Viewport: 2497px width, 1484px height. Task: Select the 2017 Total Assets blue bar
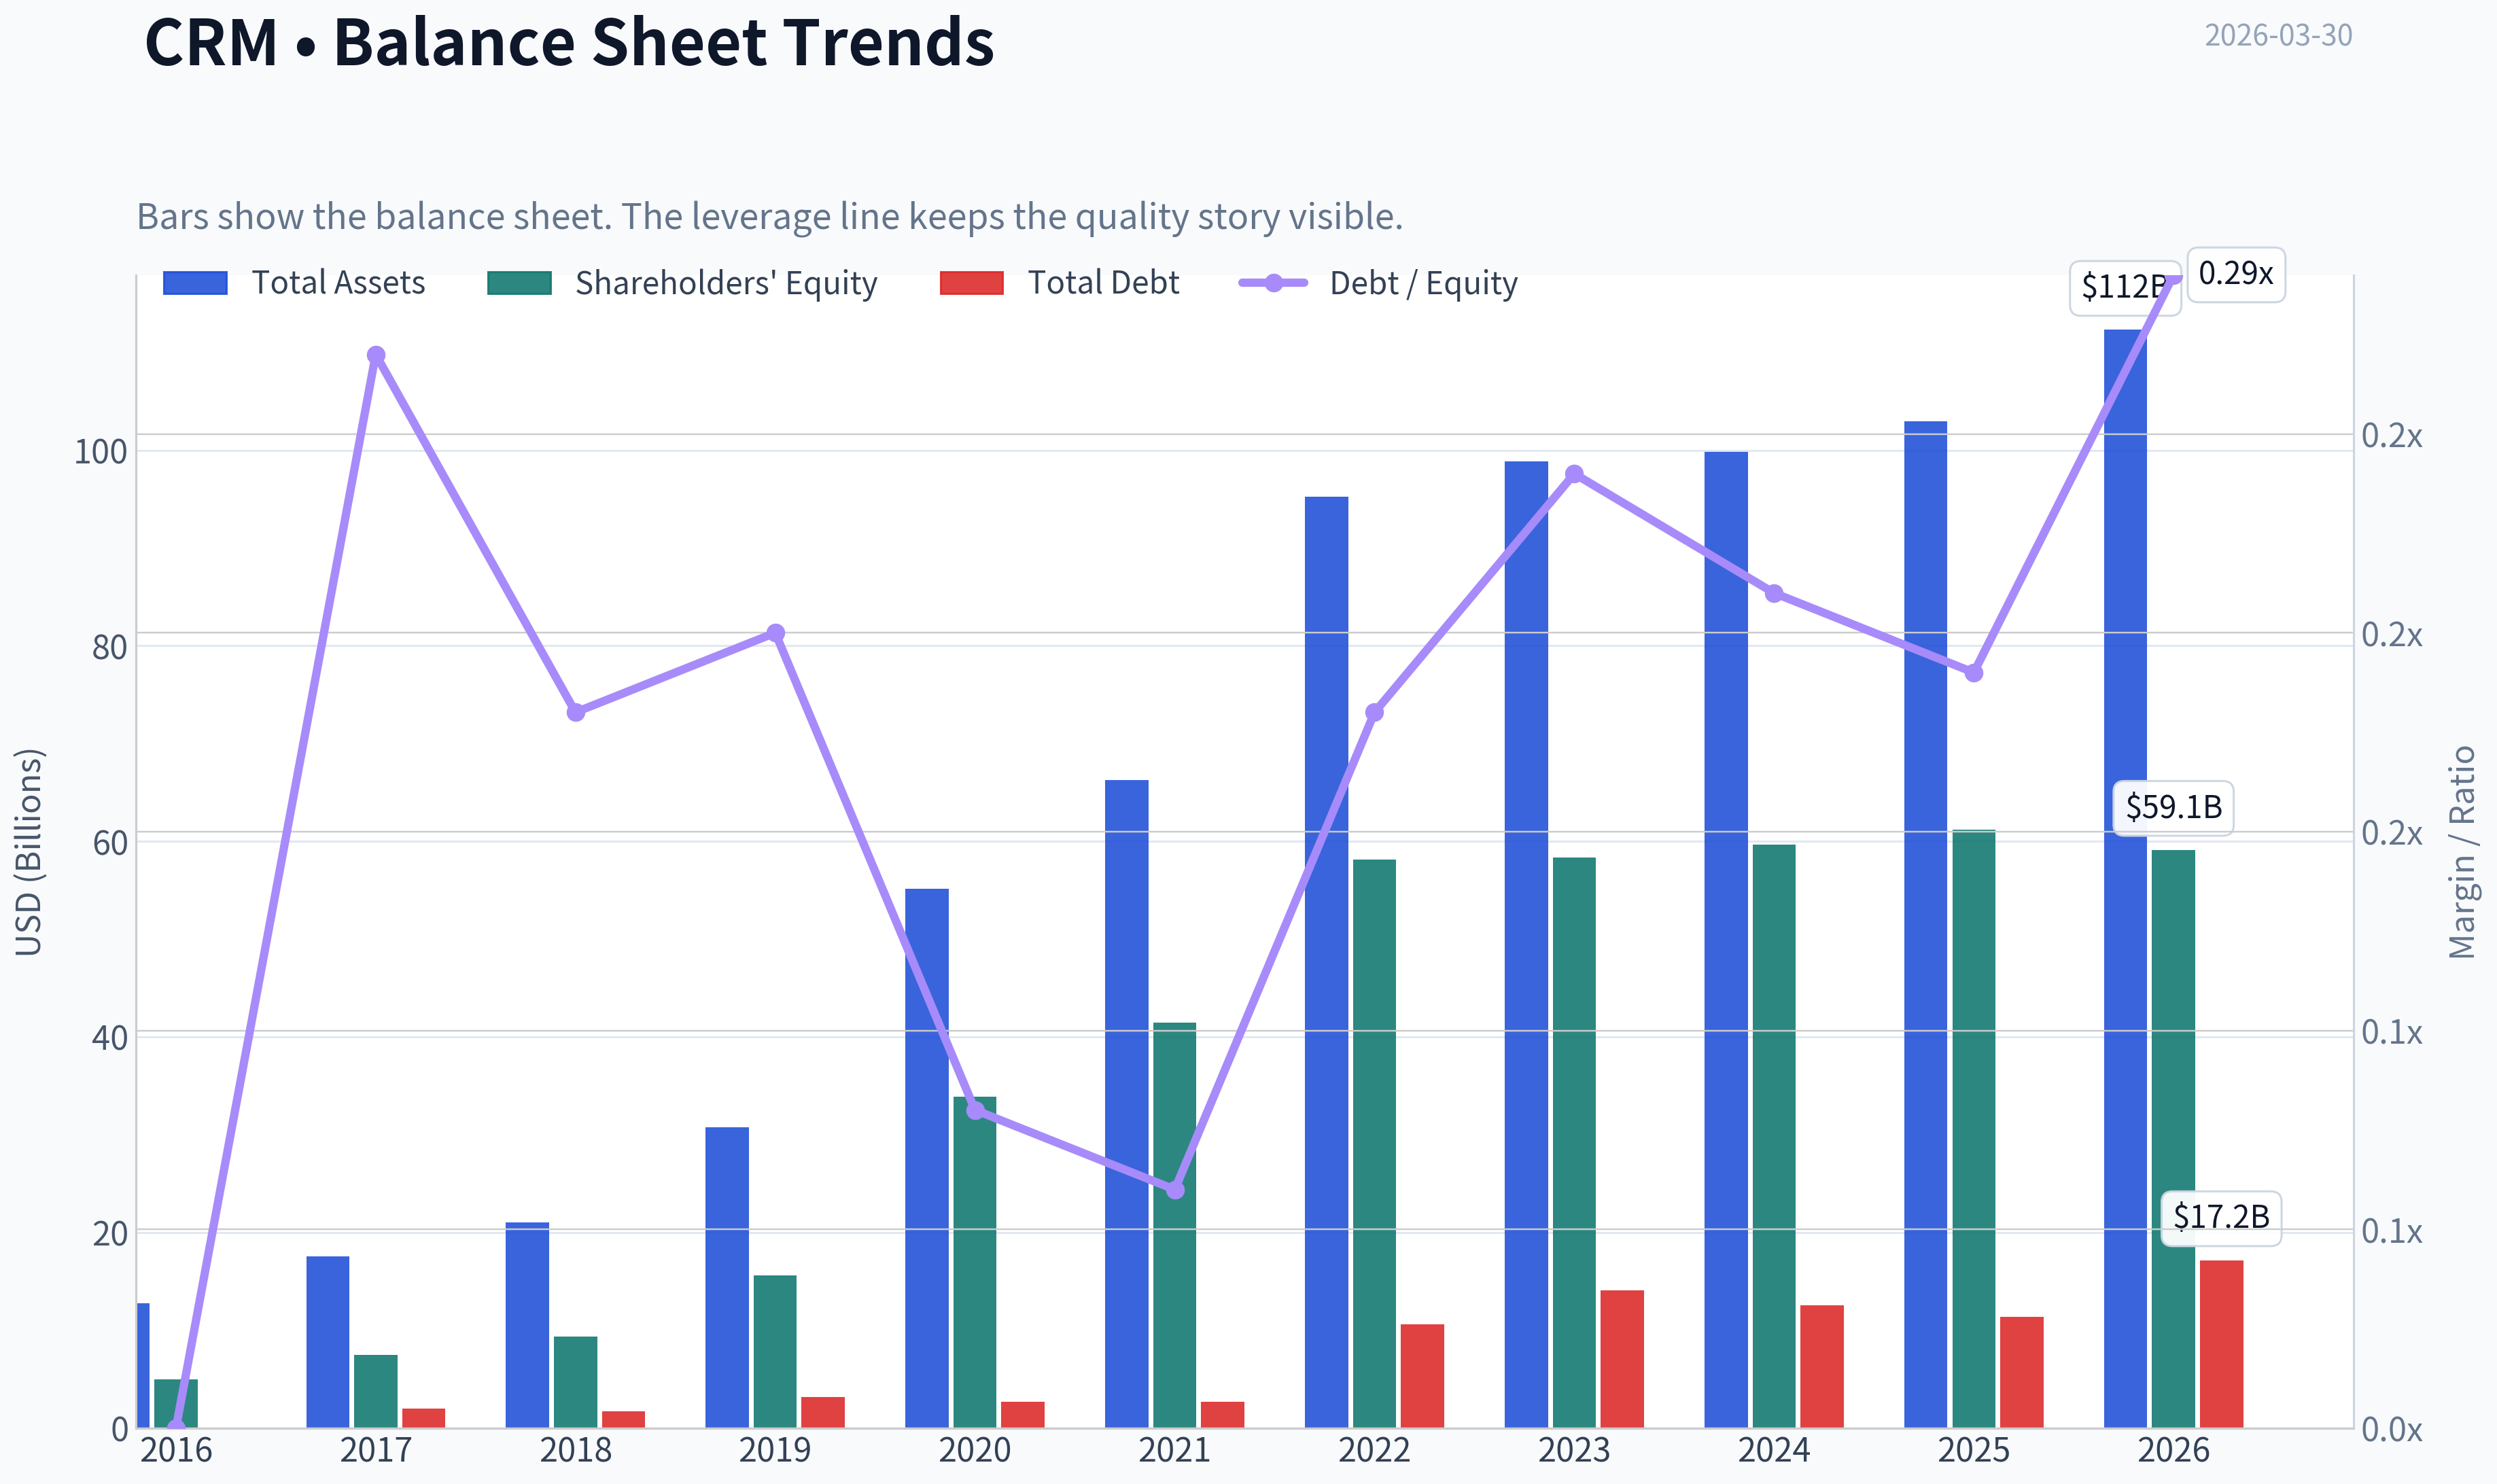coord(328,1342)
